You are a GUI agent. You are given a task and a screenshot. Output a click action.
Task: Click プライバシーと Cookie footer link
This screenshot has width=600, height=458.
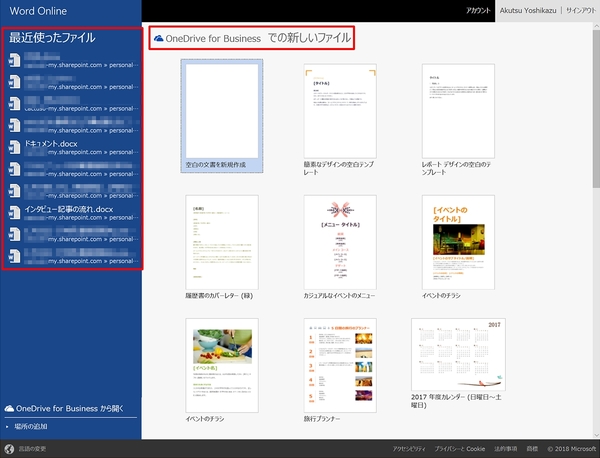click(460, 449)
